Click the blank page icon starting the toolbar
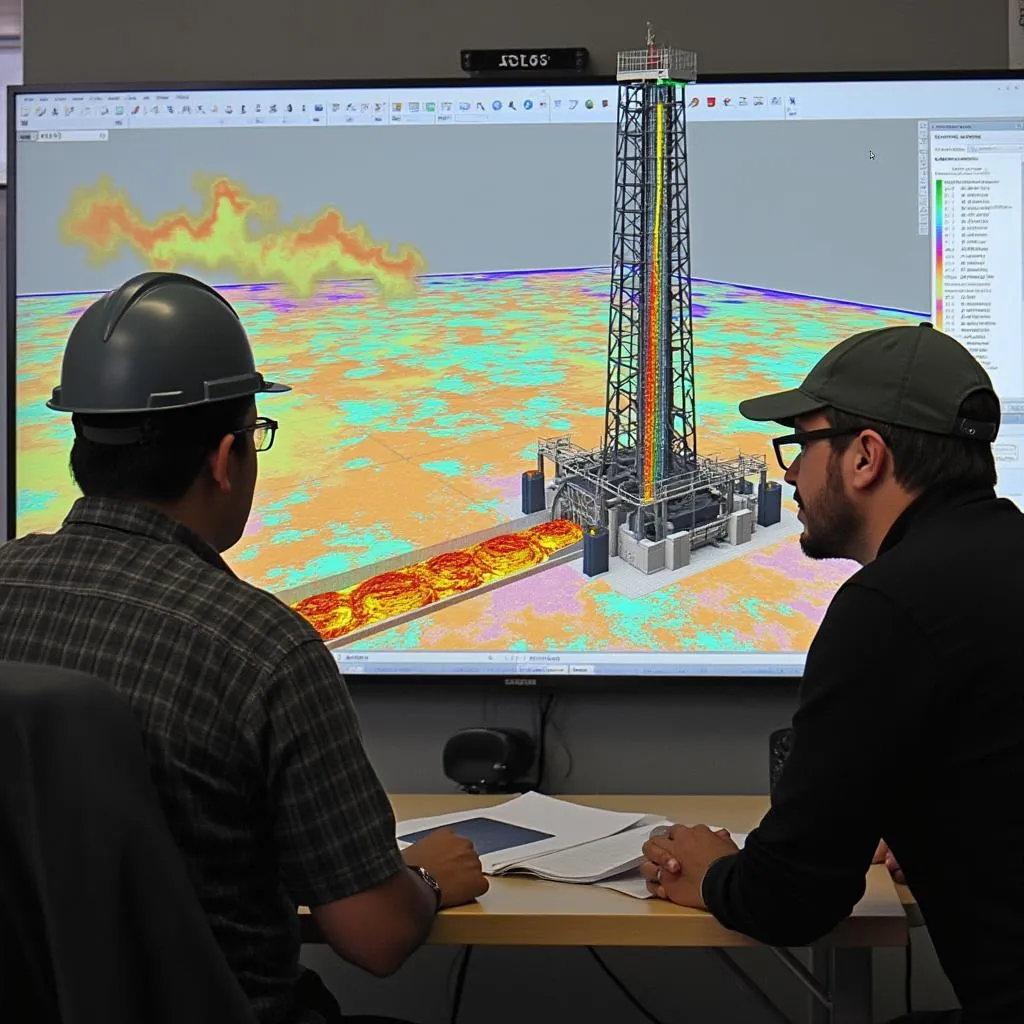 point(25,111)
